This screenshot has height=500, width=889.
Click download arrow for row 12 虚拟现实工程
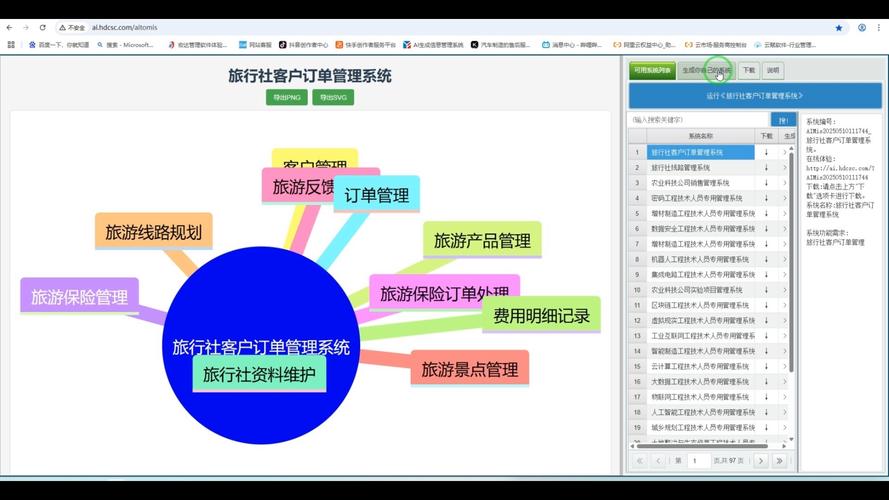[767, 320]
